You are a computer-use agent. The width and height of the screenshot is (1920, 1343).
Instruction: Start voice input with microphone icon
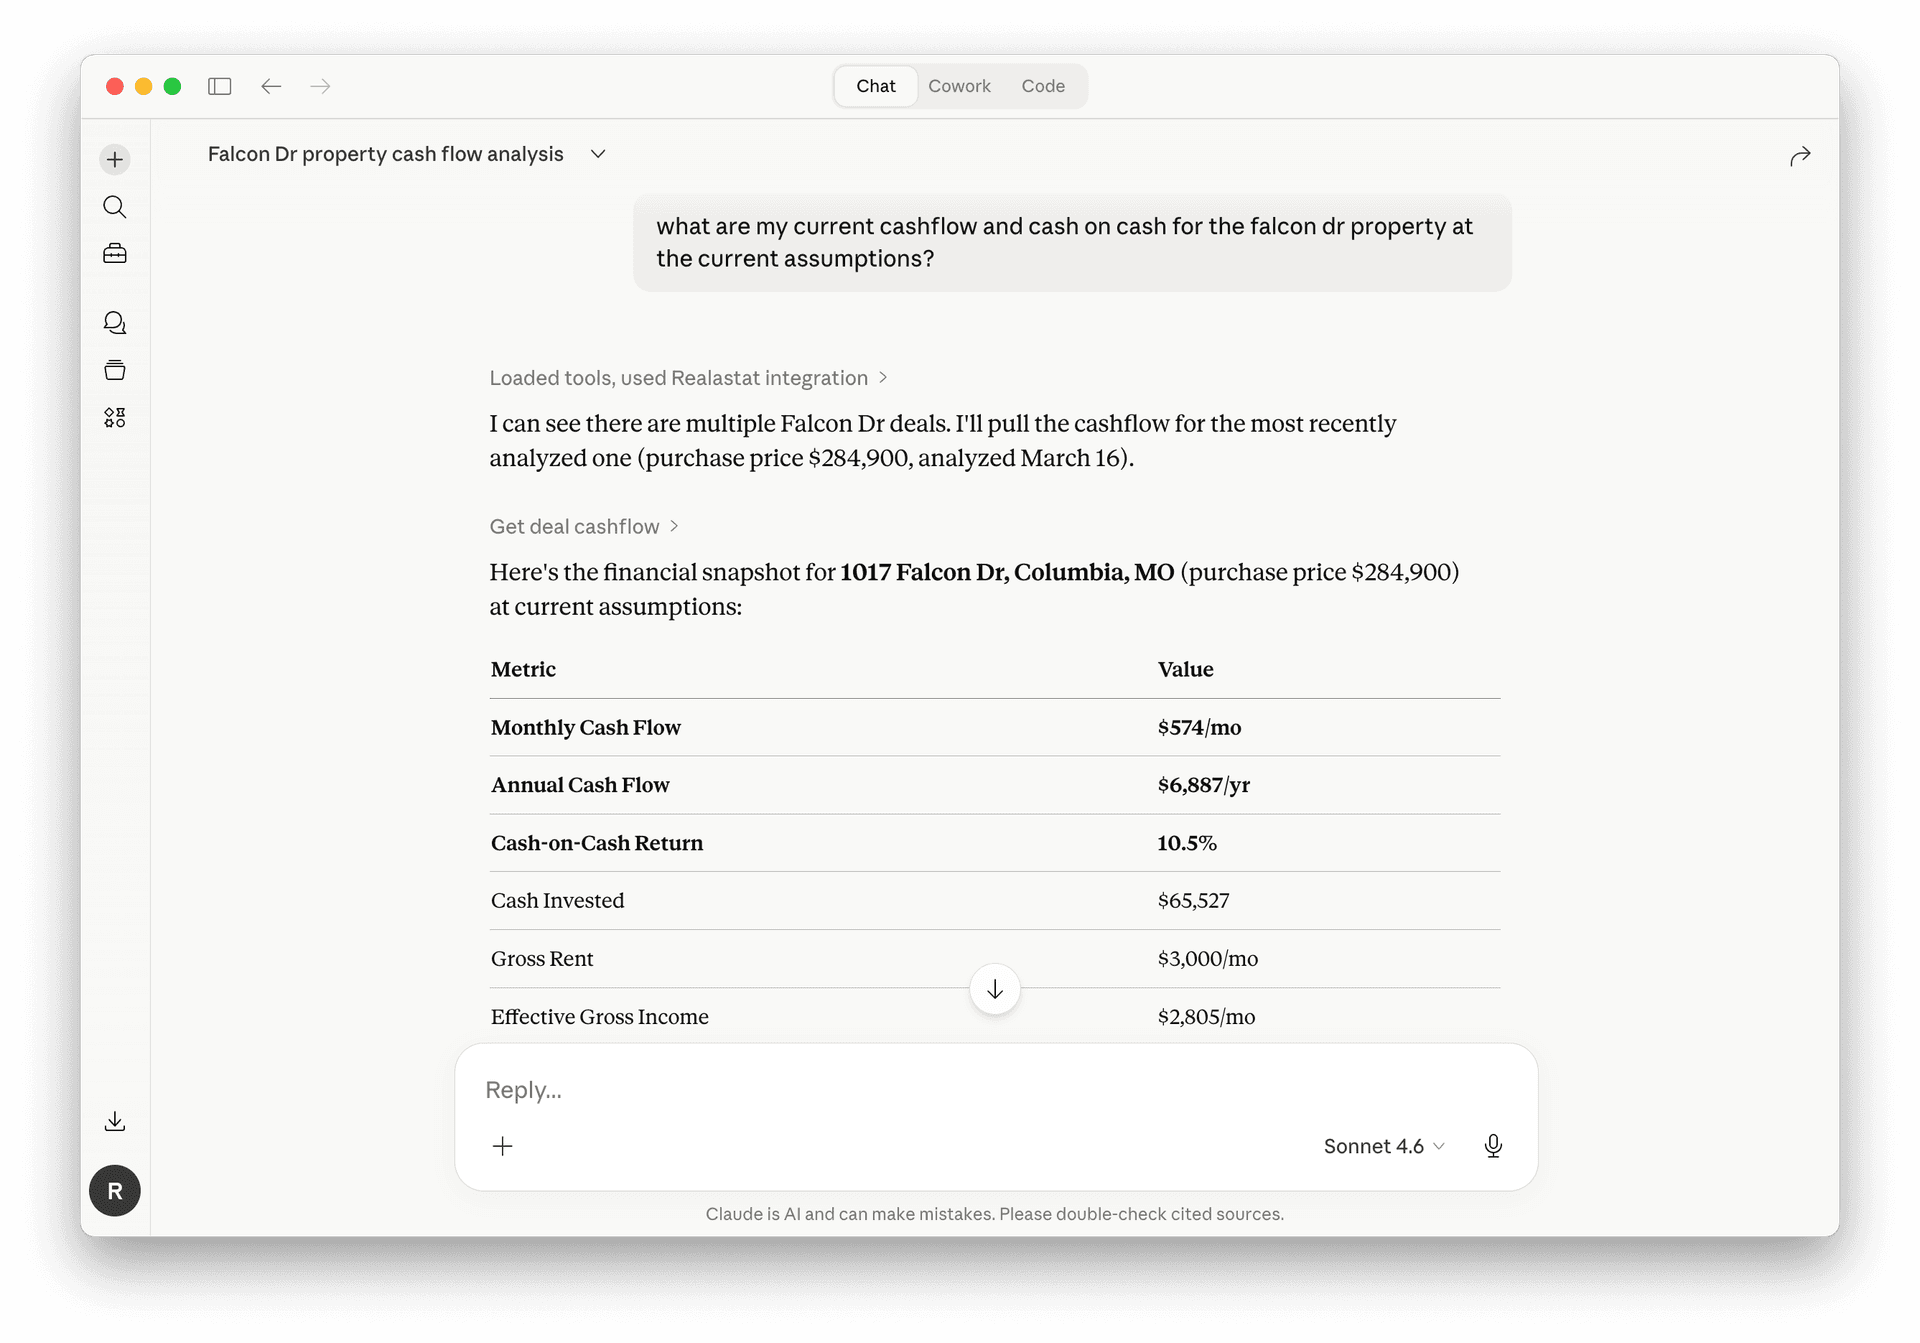[x=1493, y=1146]
